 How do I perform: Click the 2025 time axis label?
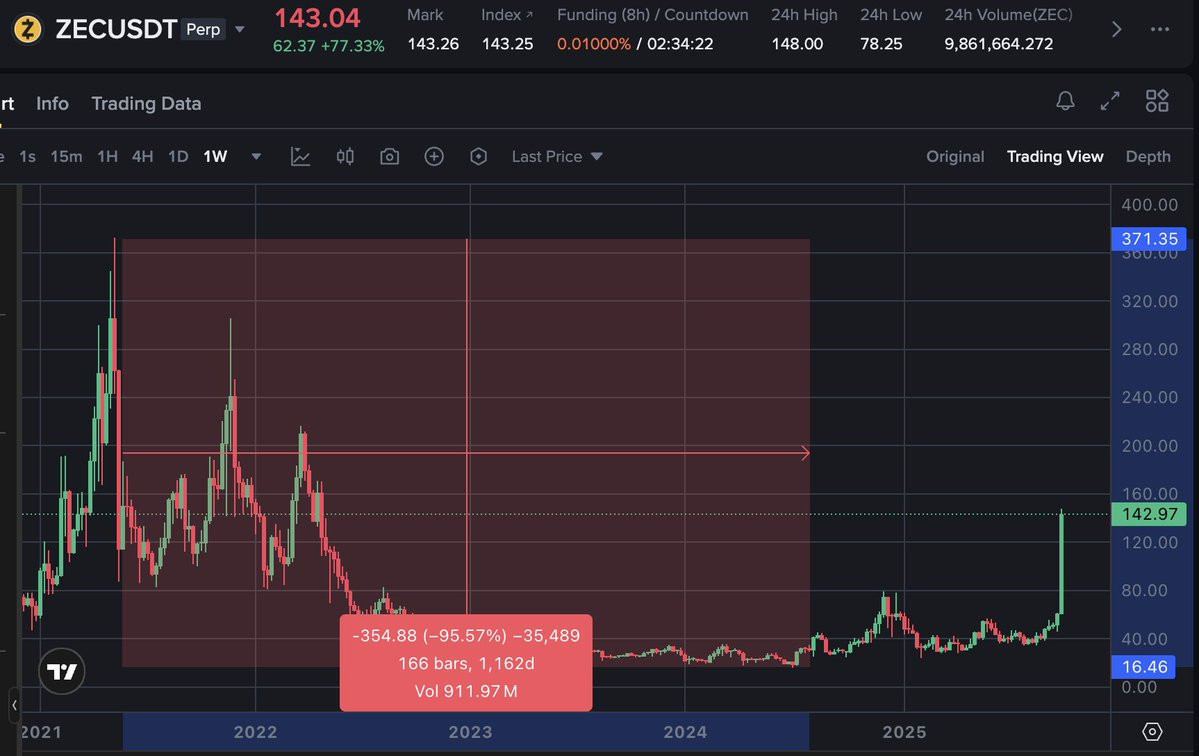tap(904, 732)
